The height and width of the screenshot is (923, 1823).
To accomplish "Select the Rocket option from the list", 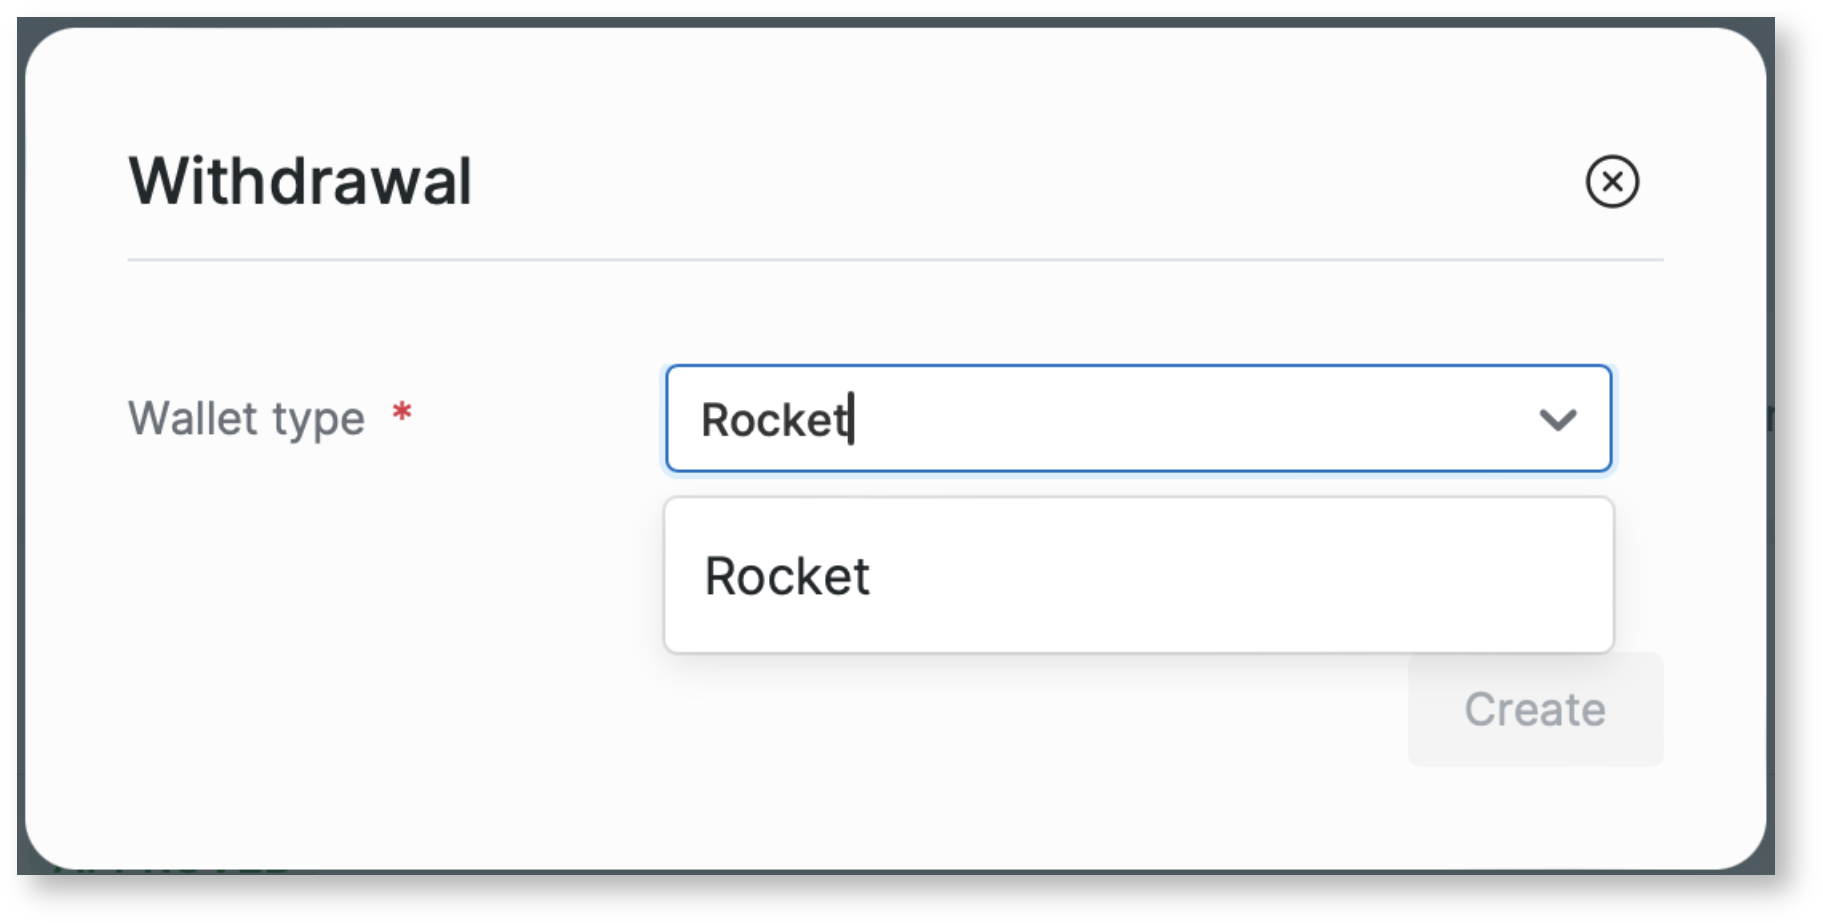I will [x=788, y=576].
